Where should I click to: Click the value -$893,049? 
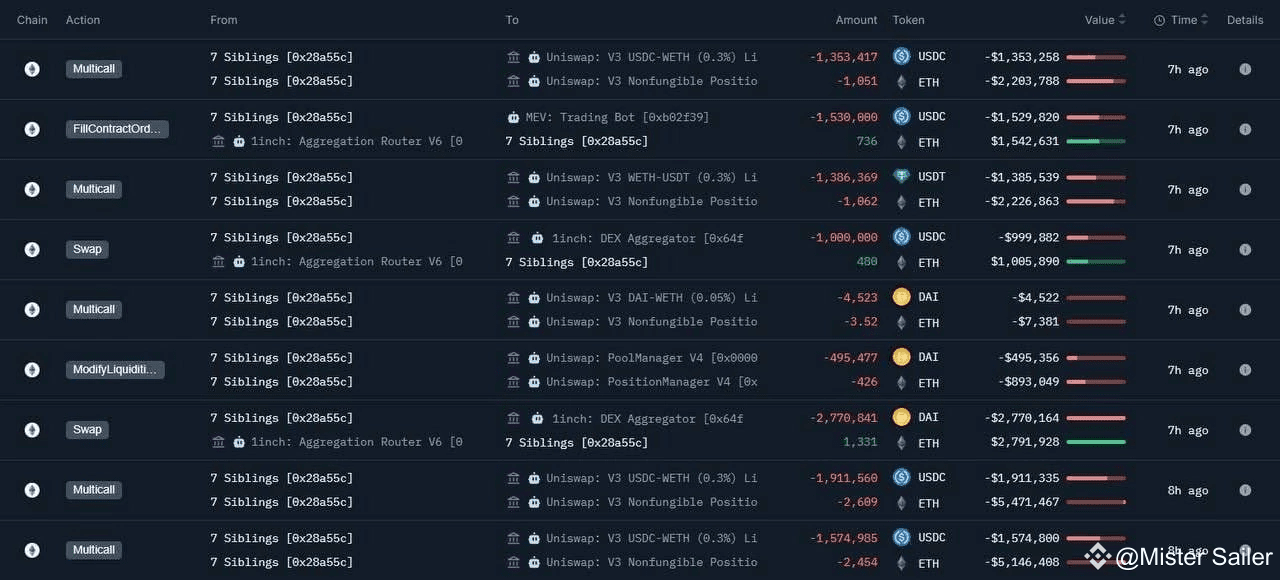1028,382
